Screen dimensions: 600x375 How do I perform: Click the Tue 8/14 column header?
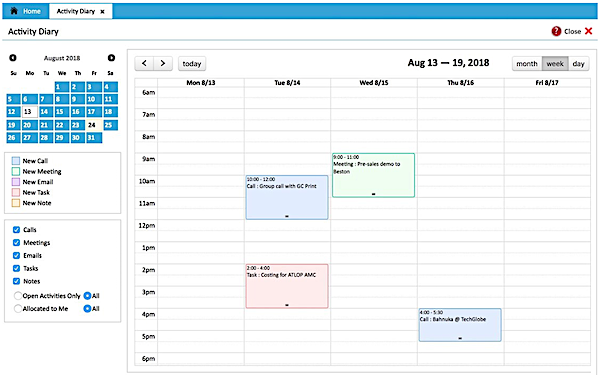[287, 83]
